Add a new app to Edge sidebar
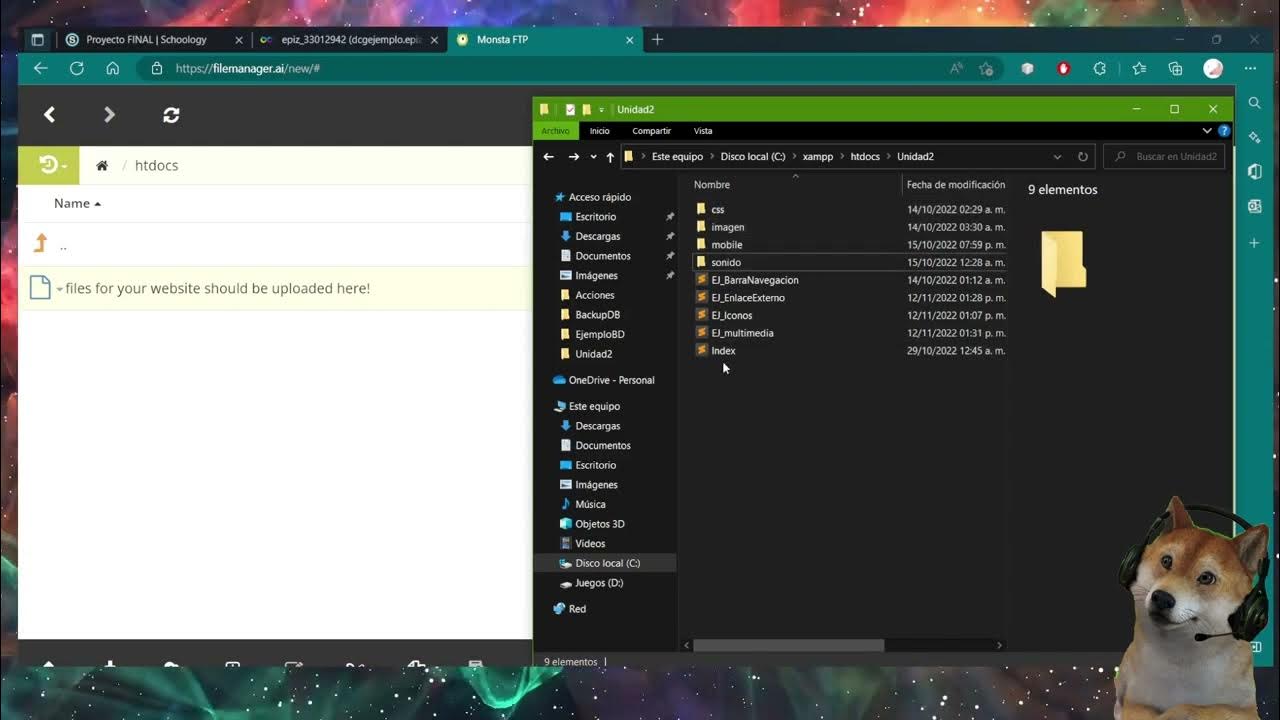1280x720 pixels. [x=1254, y=243]
